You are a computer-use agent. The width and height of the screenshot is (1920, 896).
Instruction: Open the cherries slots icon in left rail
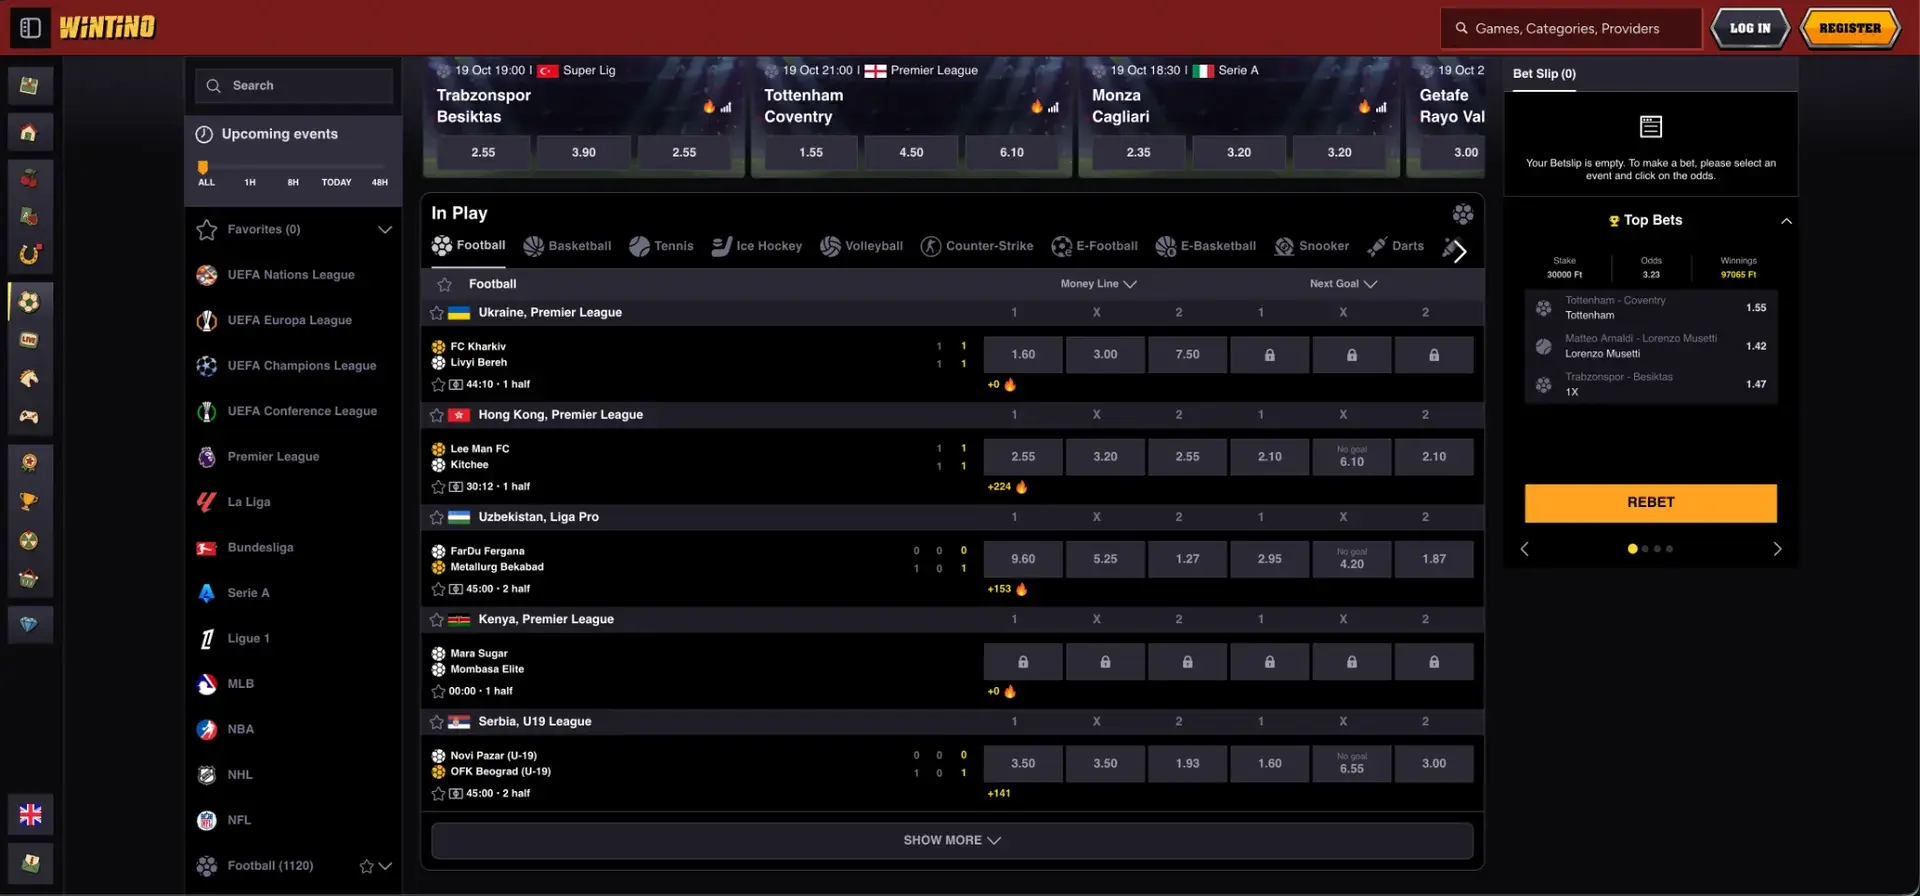coord(29,179)
